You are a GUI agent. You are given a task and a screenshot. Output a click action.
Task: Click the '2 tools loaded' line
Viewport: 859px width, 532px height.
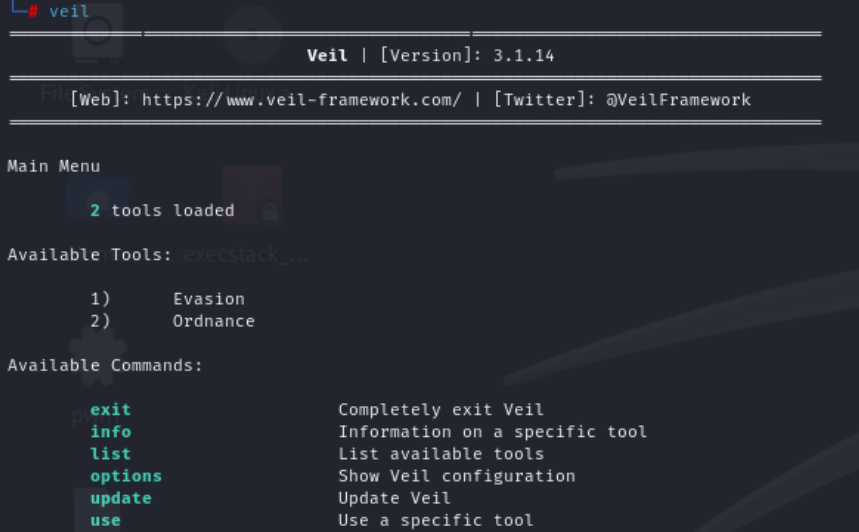[162, 210]
